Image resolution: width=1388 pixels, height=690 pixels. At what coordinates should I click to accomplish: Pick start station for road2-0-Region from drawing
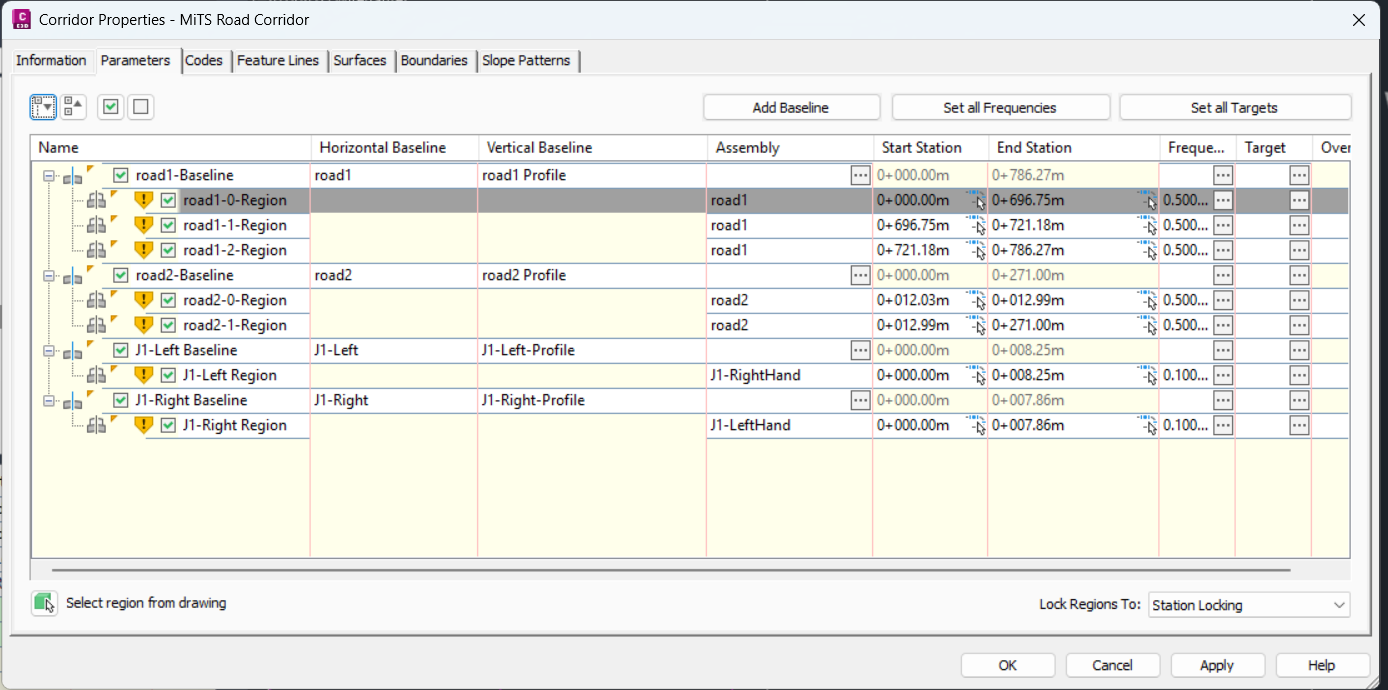(x=976, y=300)
